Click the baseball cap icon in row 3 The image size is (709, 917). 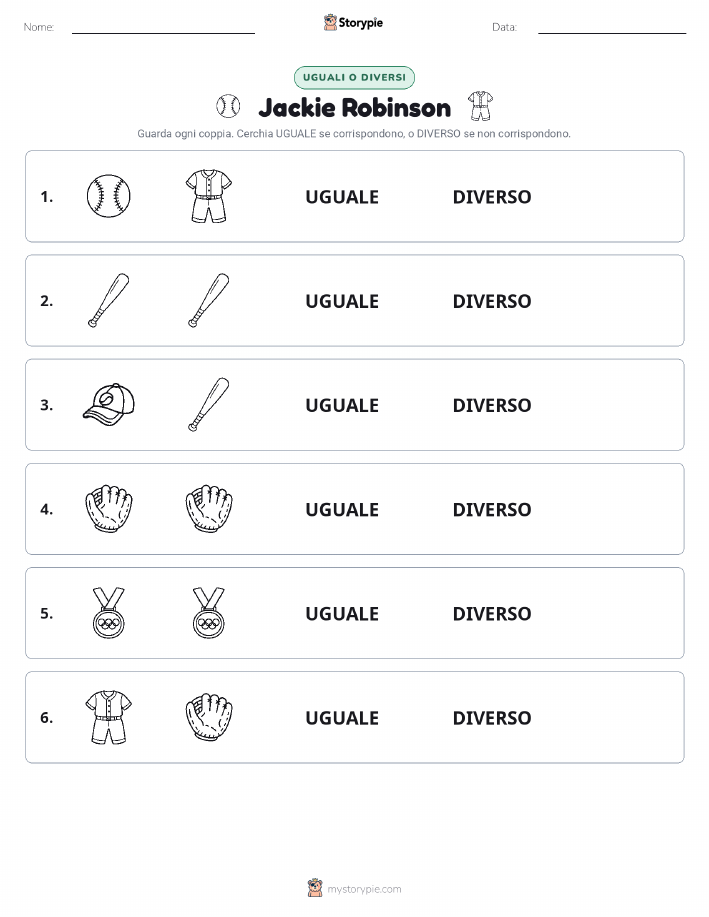click(108, 404)
